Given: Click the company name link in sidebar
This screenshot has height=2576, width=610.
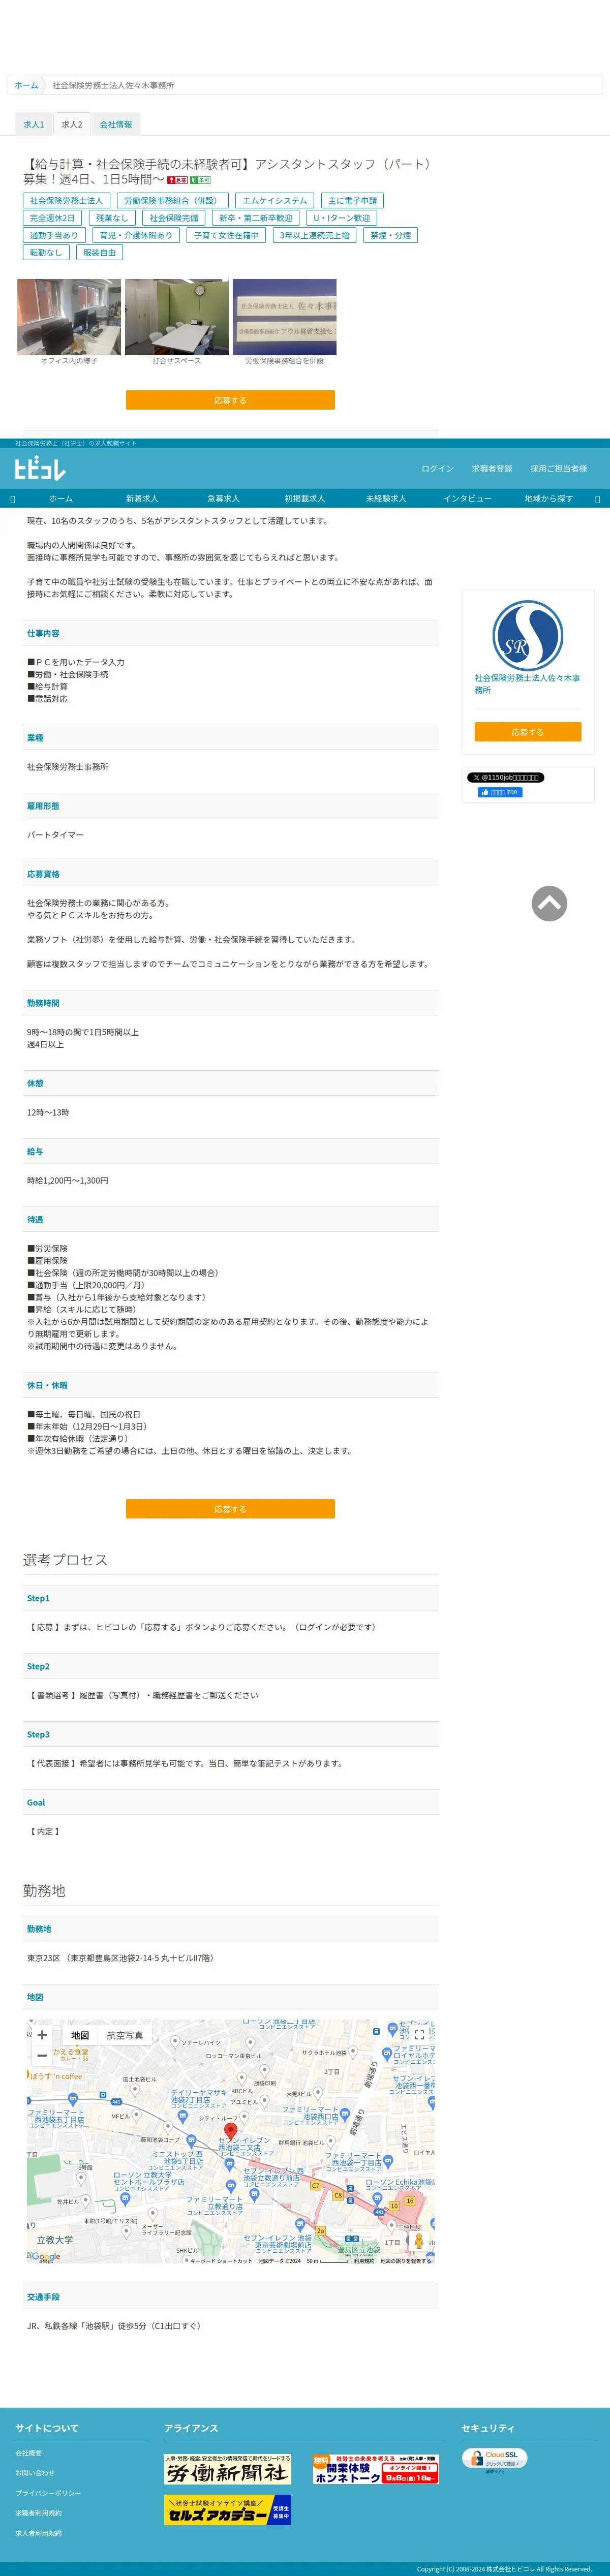Looking at the screenshot, I should click(x=527, y=684).
